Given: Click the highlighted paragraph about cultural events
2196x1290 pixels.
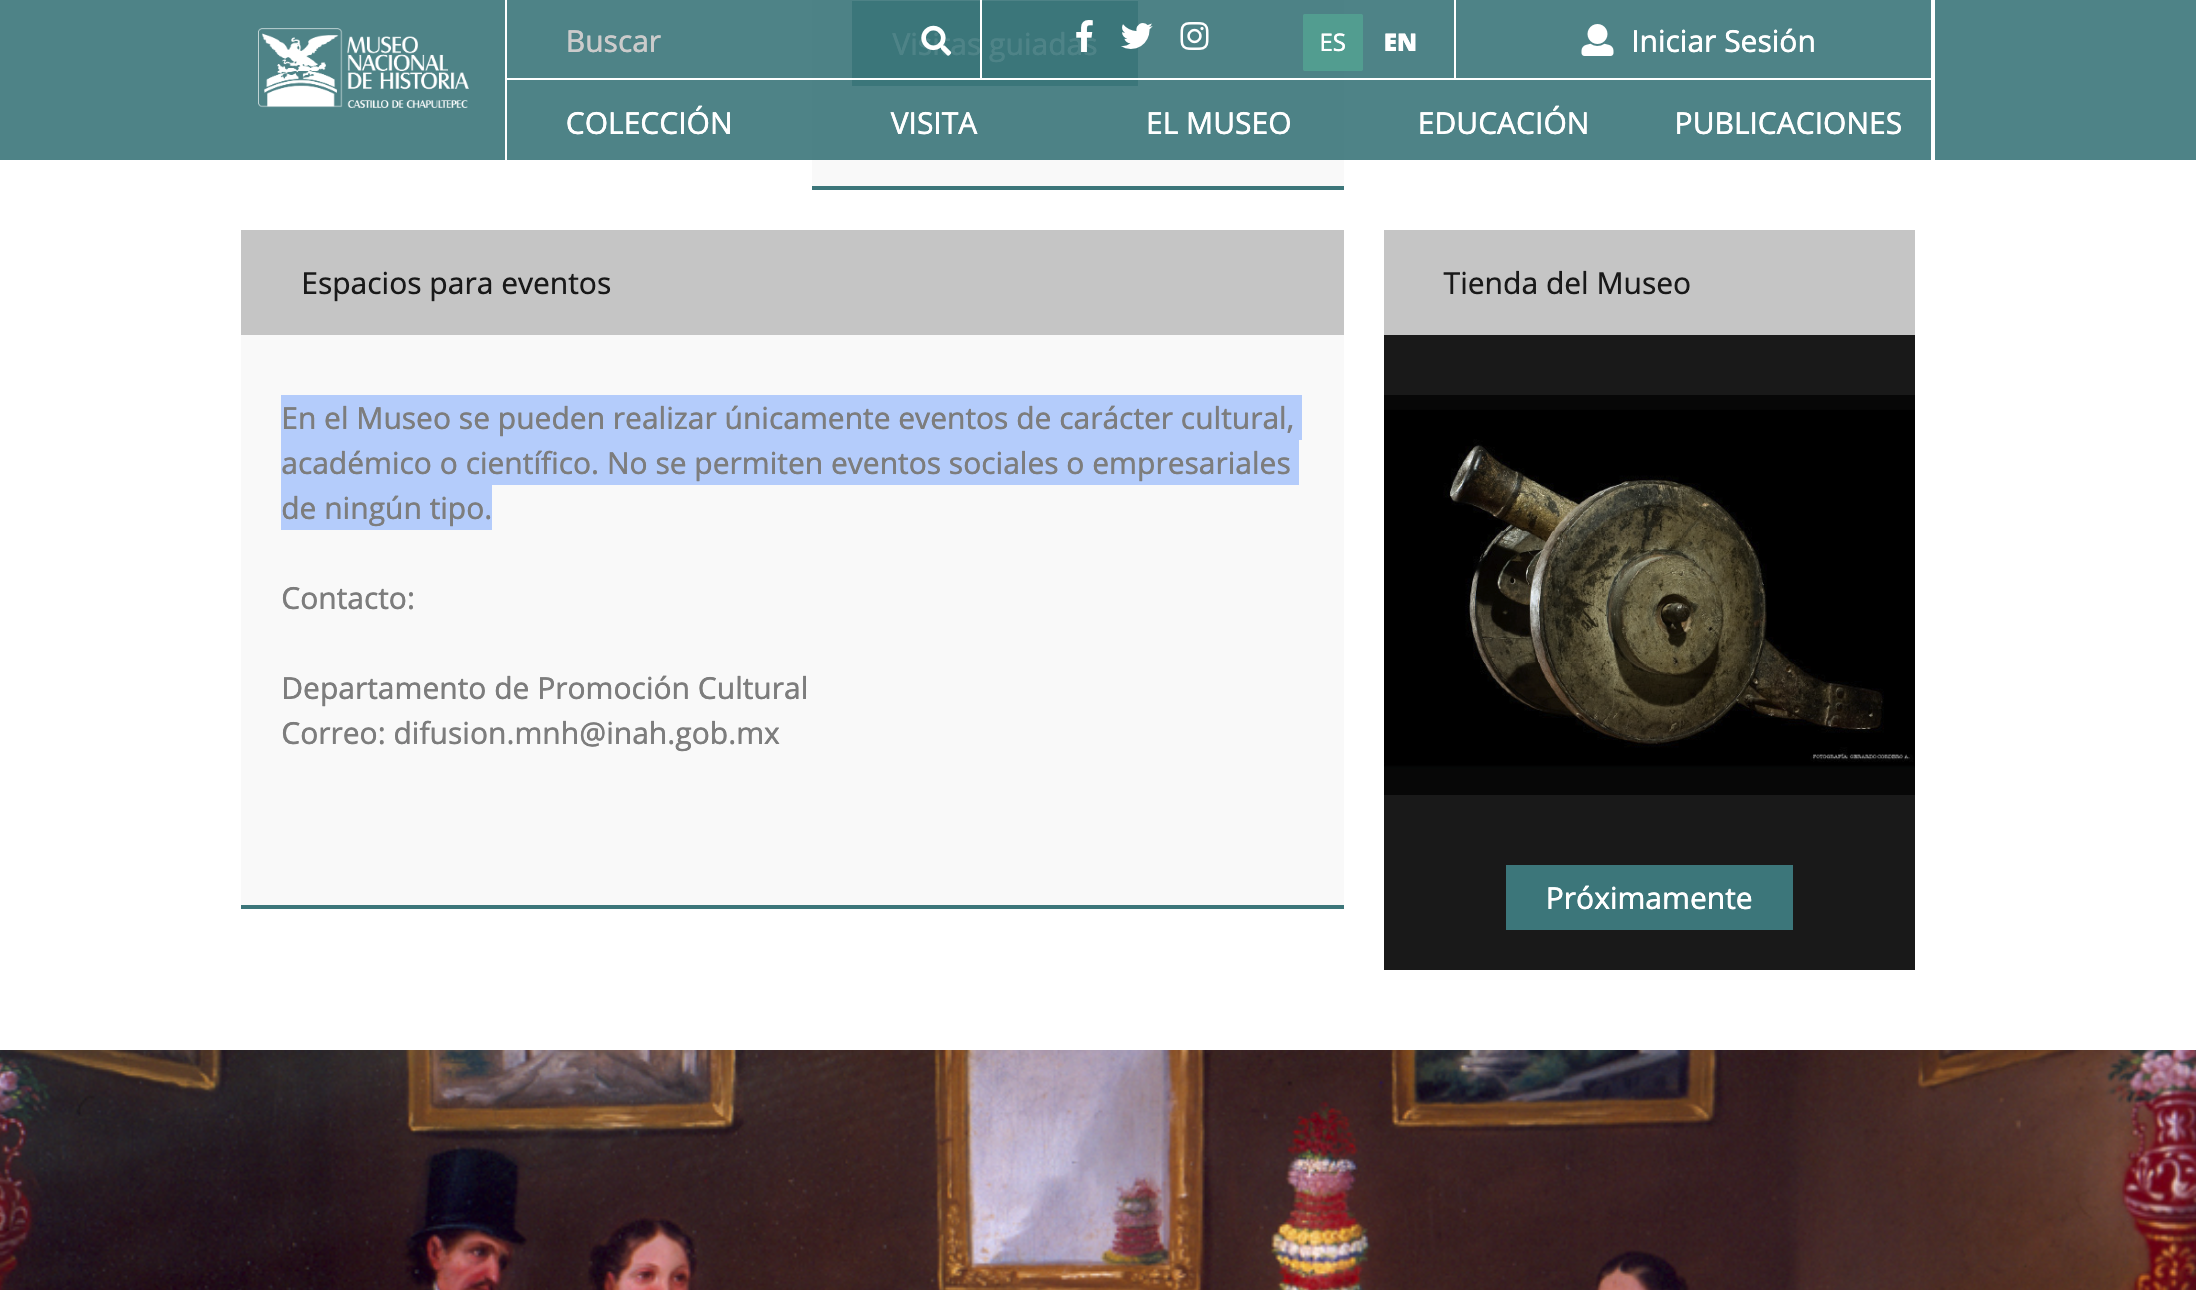Looking at the screenshot, I should pos(790,463).
